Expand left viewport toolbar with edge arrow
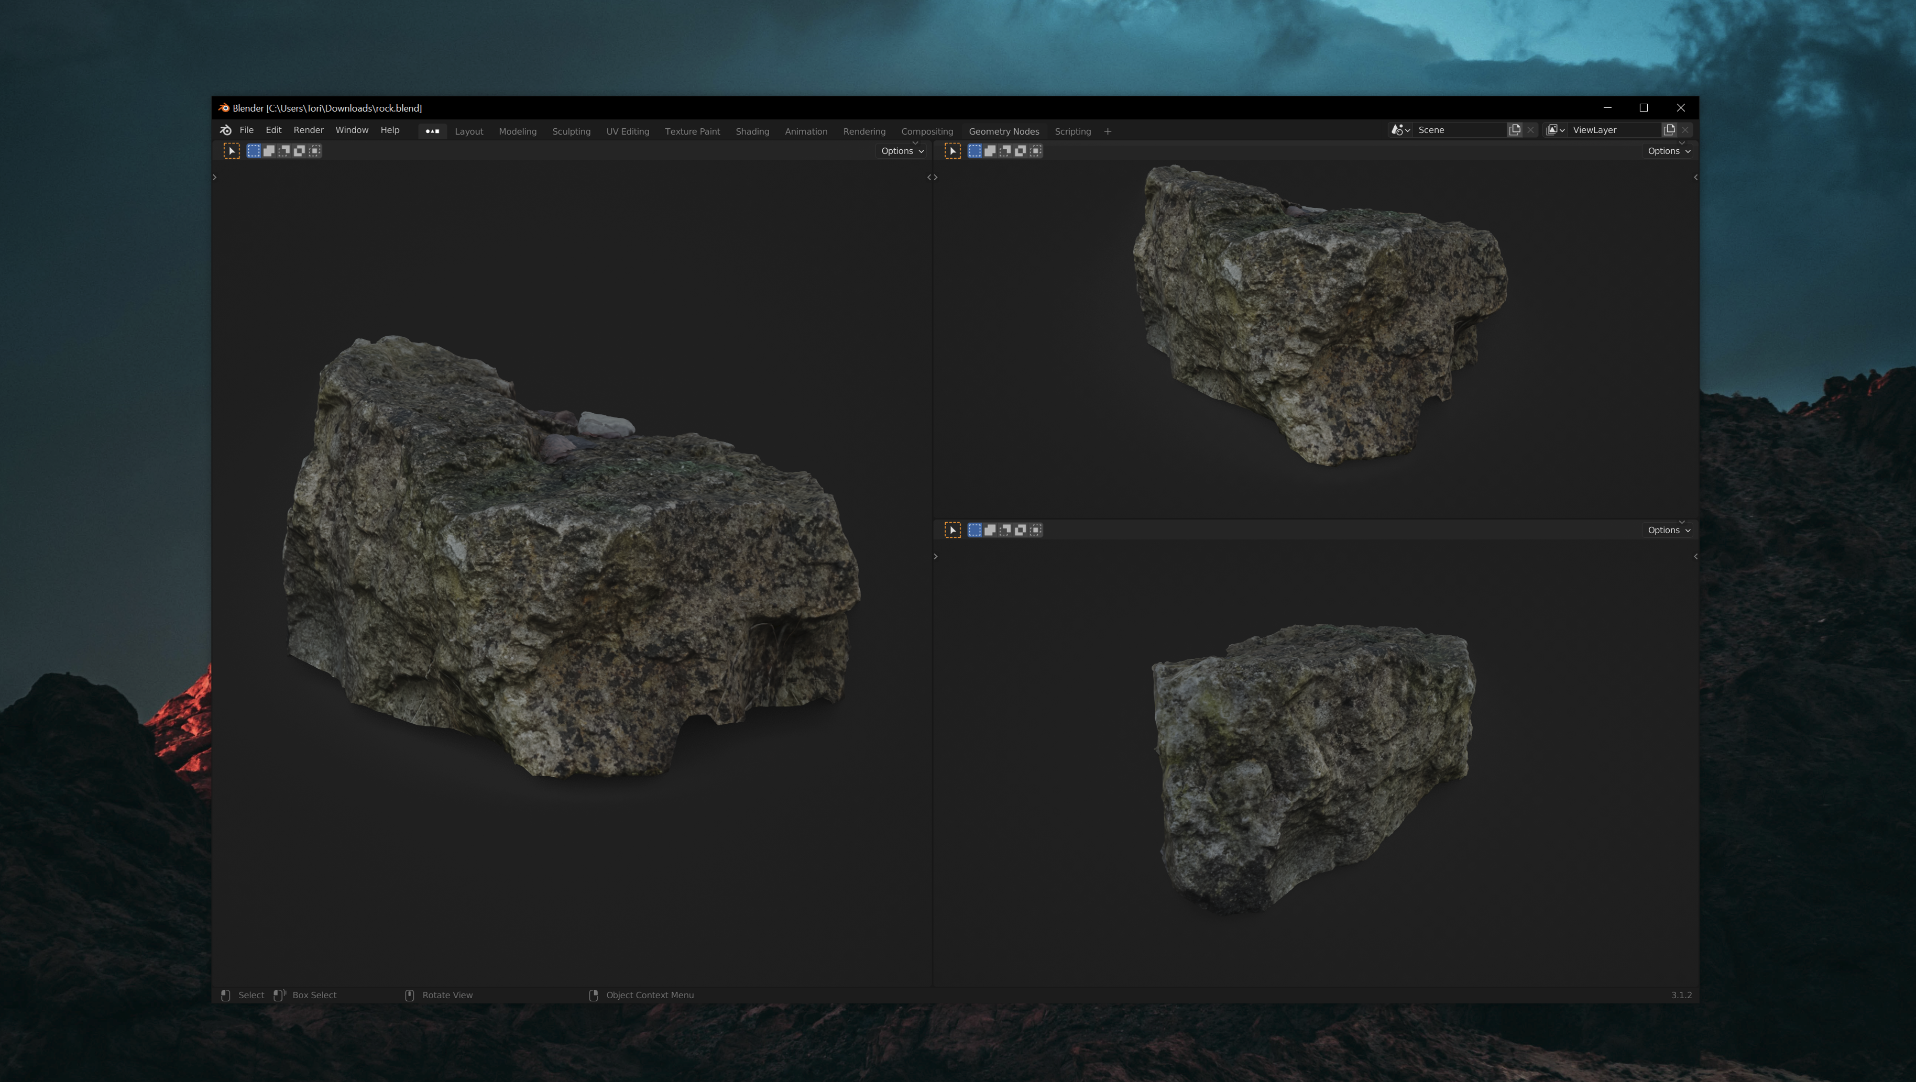Screen dimensions: 1916x1082 [x=214, y=178]
